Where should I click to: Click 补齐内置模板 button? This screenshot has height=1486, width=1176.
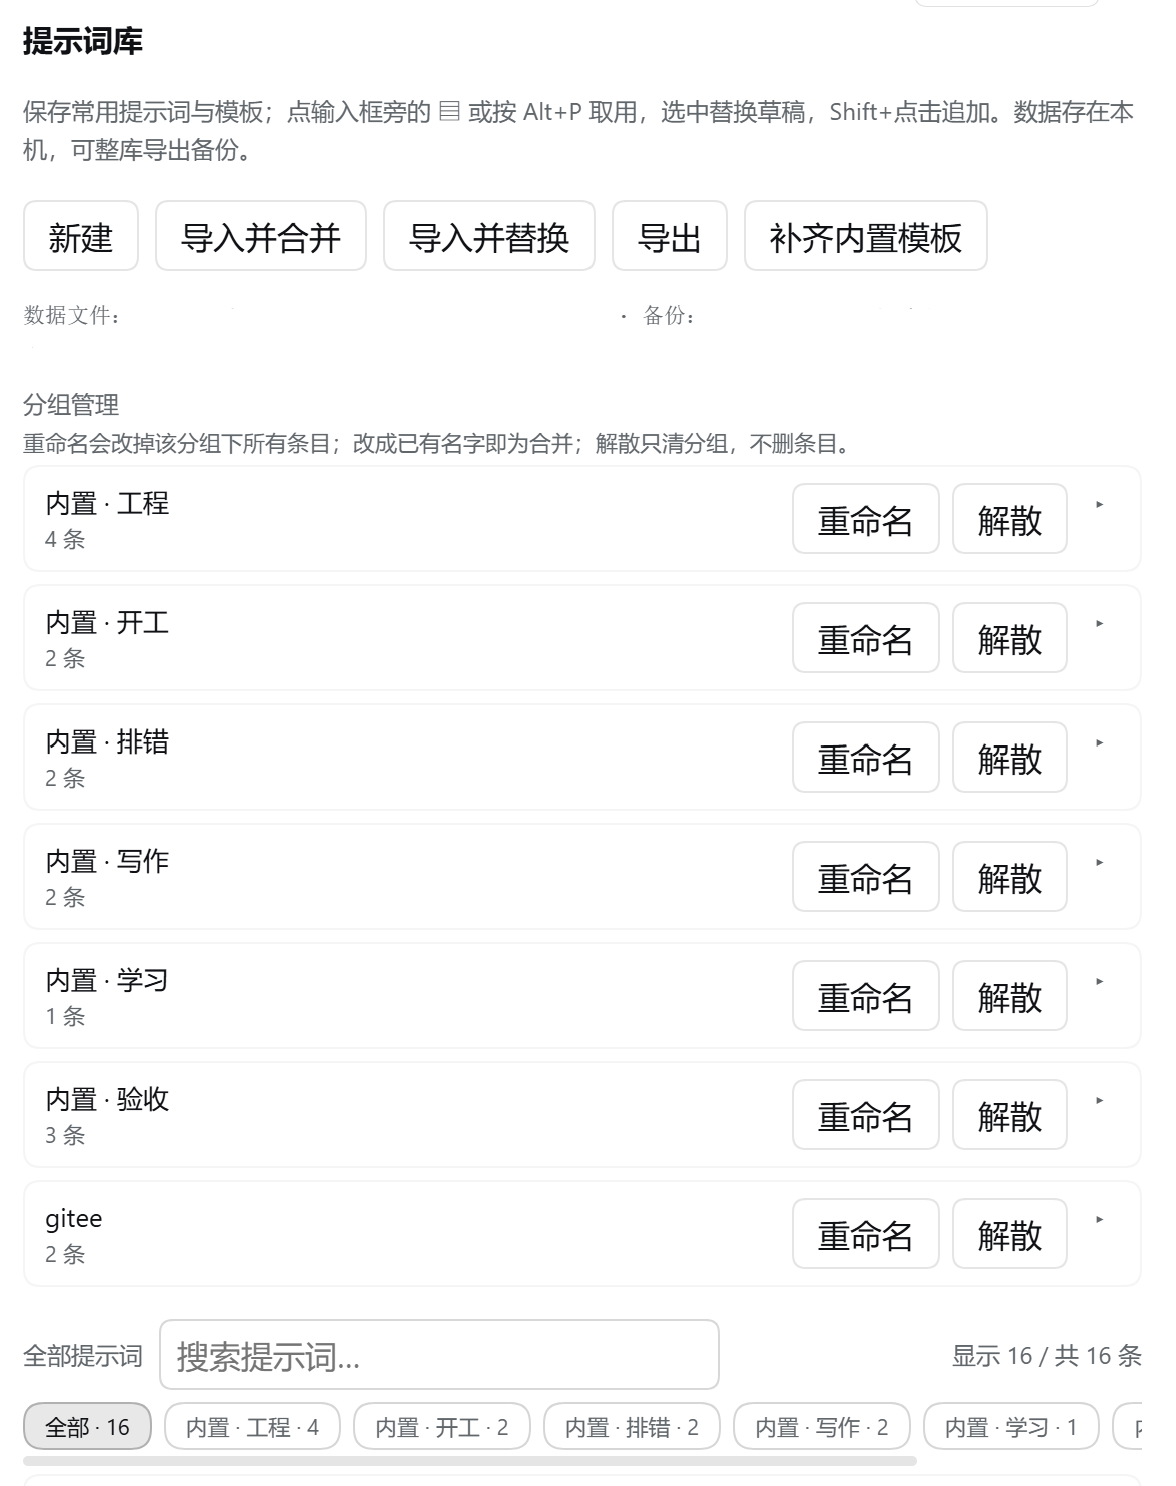(x=866, y=236)
